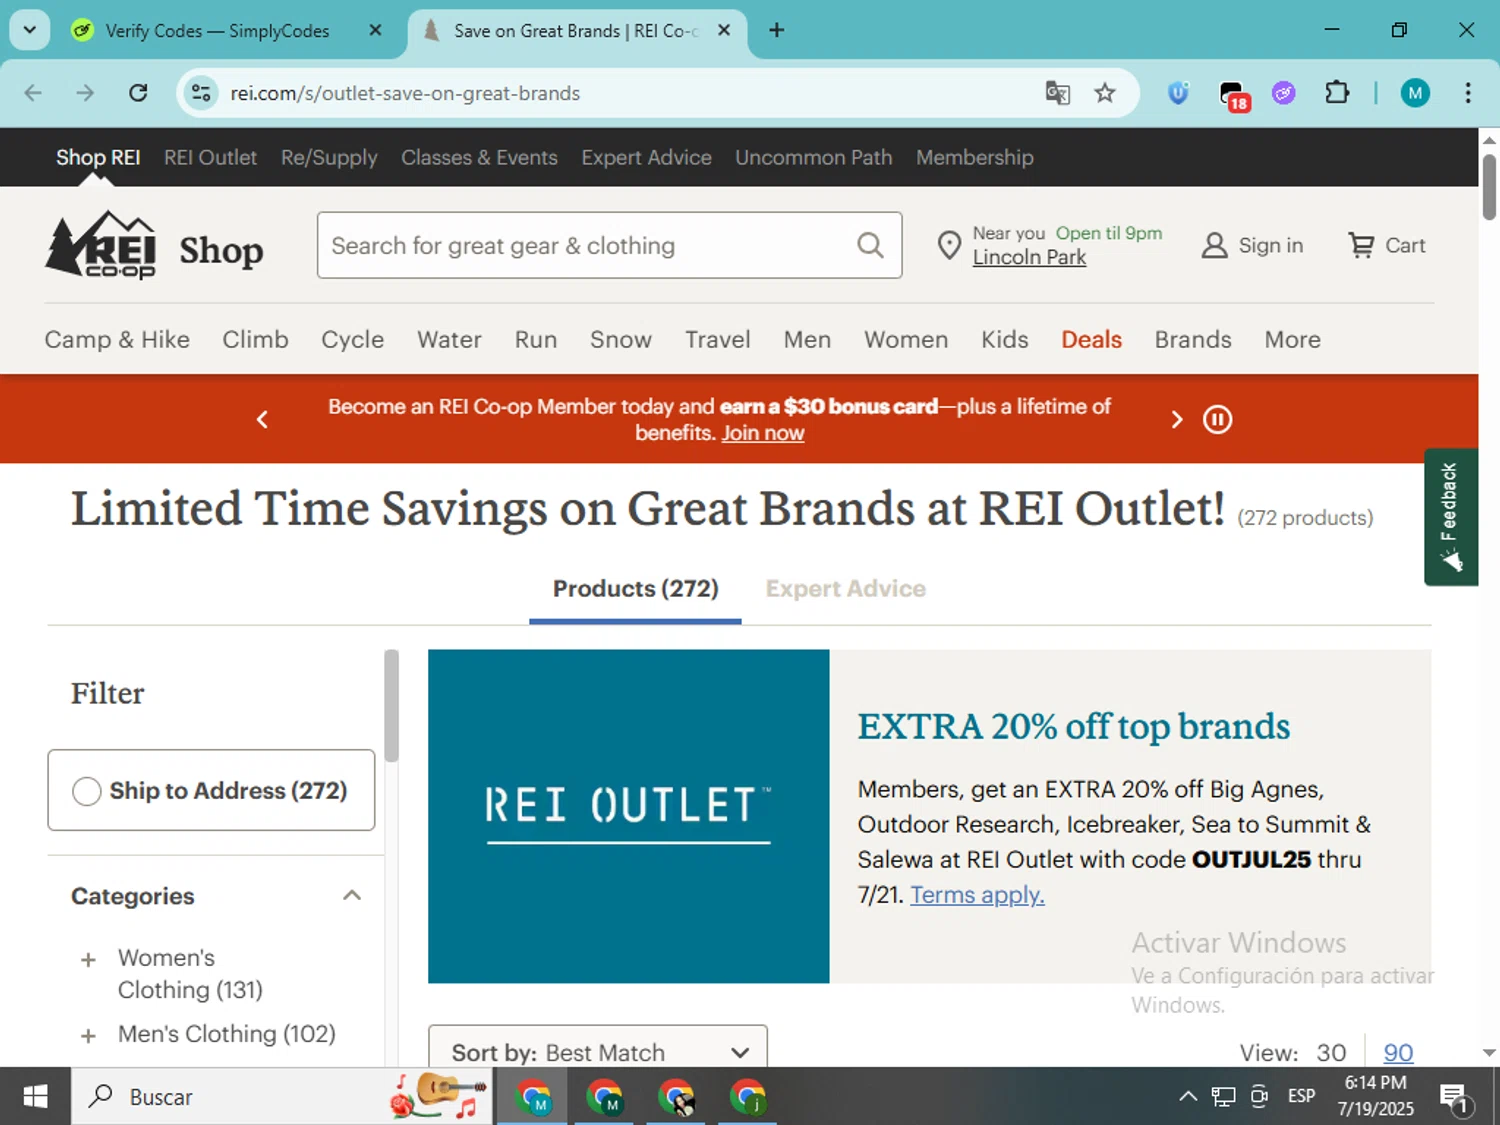
Task: Bookmark this page with the star icon
Action: [1105, 93]
